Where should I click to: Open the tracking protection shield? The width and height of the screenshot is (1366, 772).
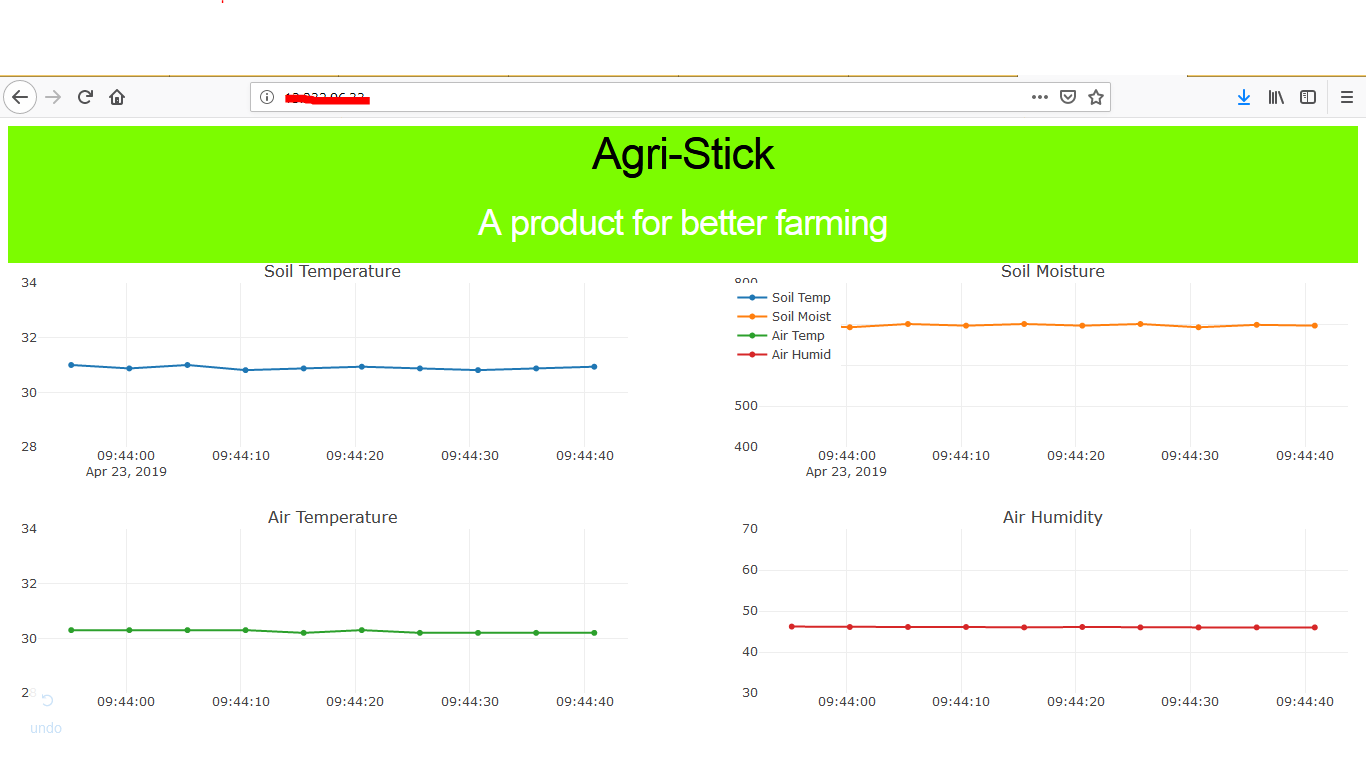(x=1068, y=96)
